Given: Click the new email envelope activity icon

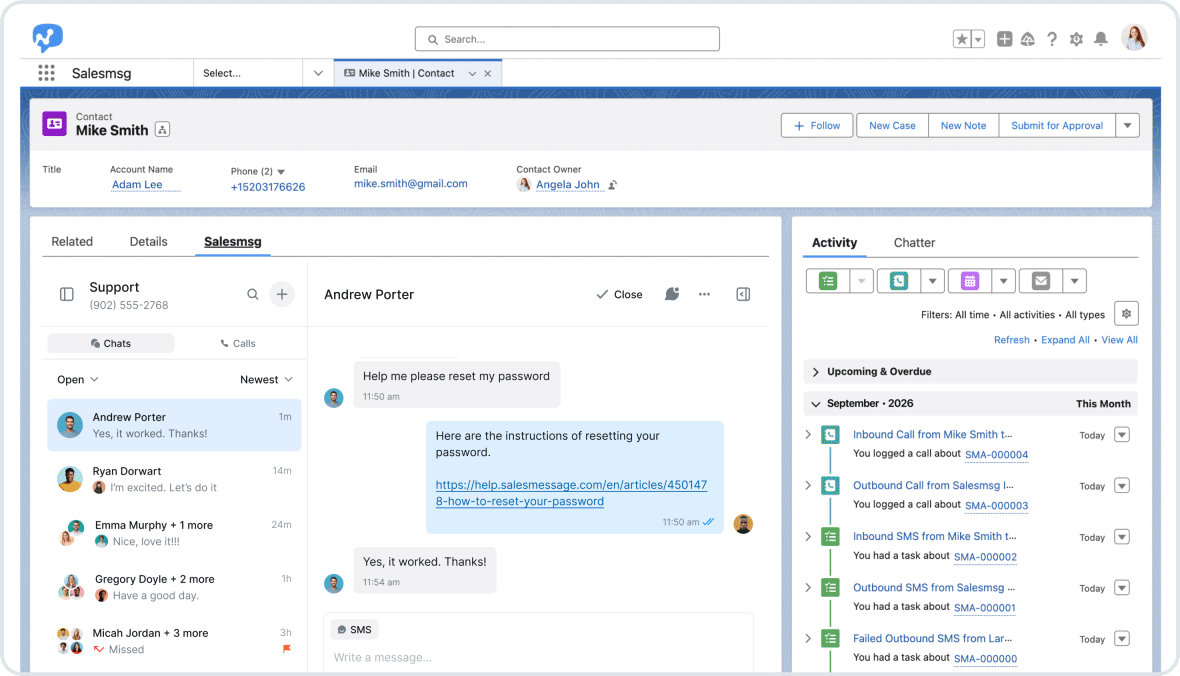Looking at the screenshot, I should (1041, 281).
